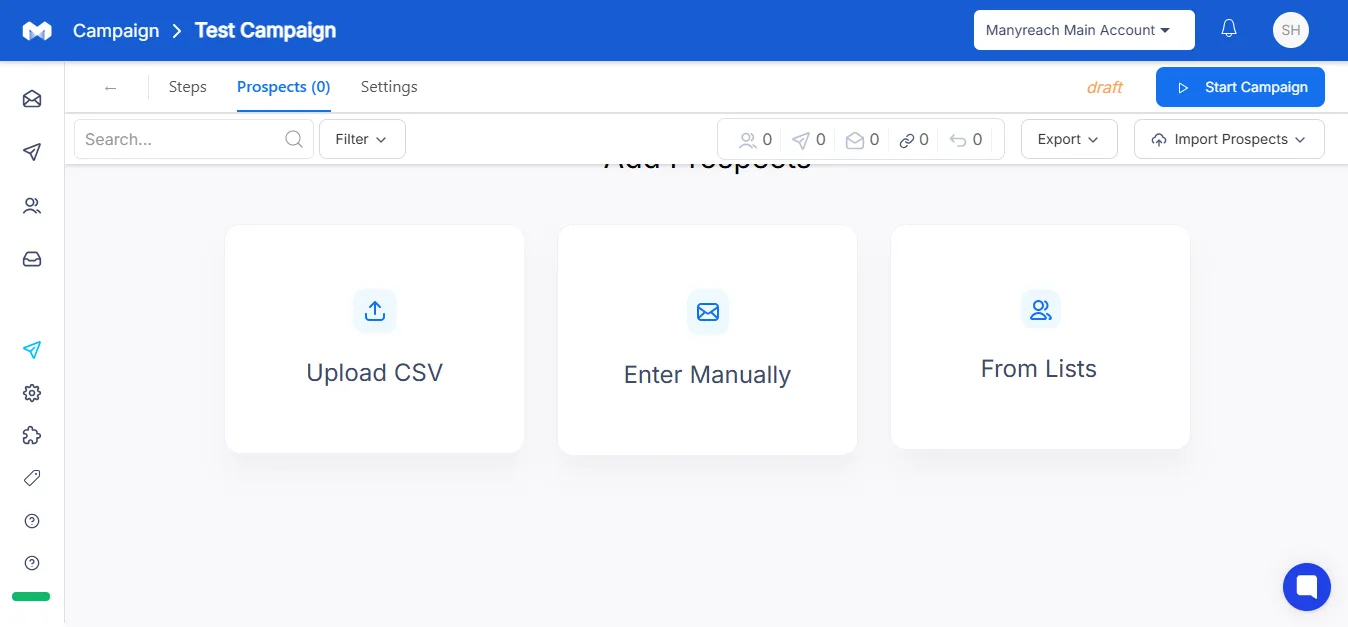Open the Manyreach Main Account dropdown
This screenshot has height=627, width=1348.
1083,30
